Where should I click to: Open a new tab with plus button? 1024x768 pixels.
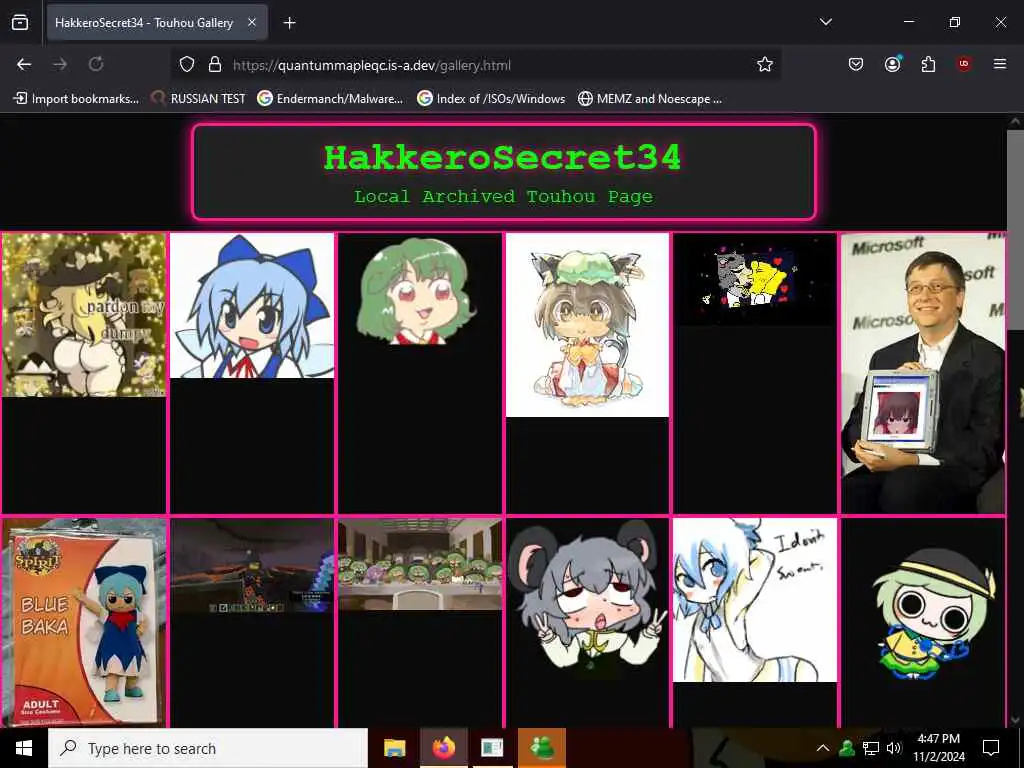click(289, 23)
